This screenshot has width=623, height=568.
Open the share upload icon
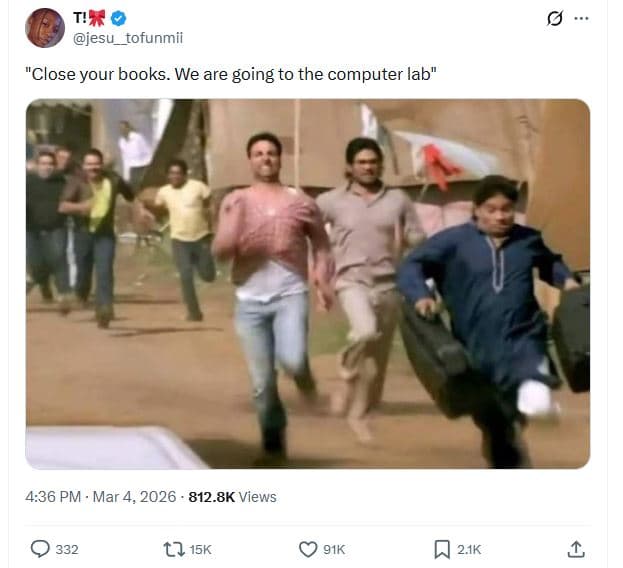(x=576, y=549)
